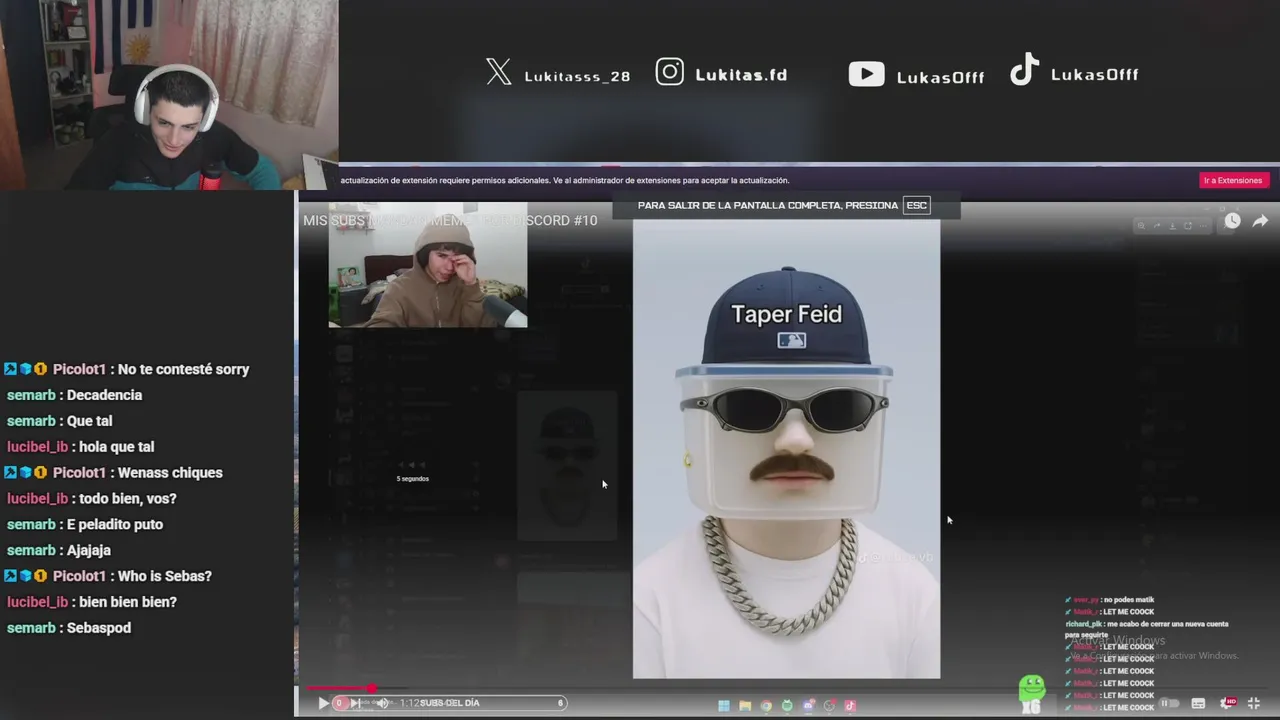Click small overlay chat 'no podes matik'
Image resolution: width=1280 pixels, height=720 pixels.
pyautogui.click(x=1129, y=600)
